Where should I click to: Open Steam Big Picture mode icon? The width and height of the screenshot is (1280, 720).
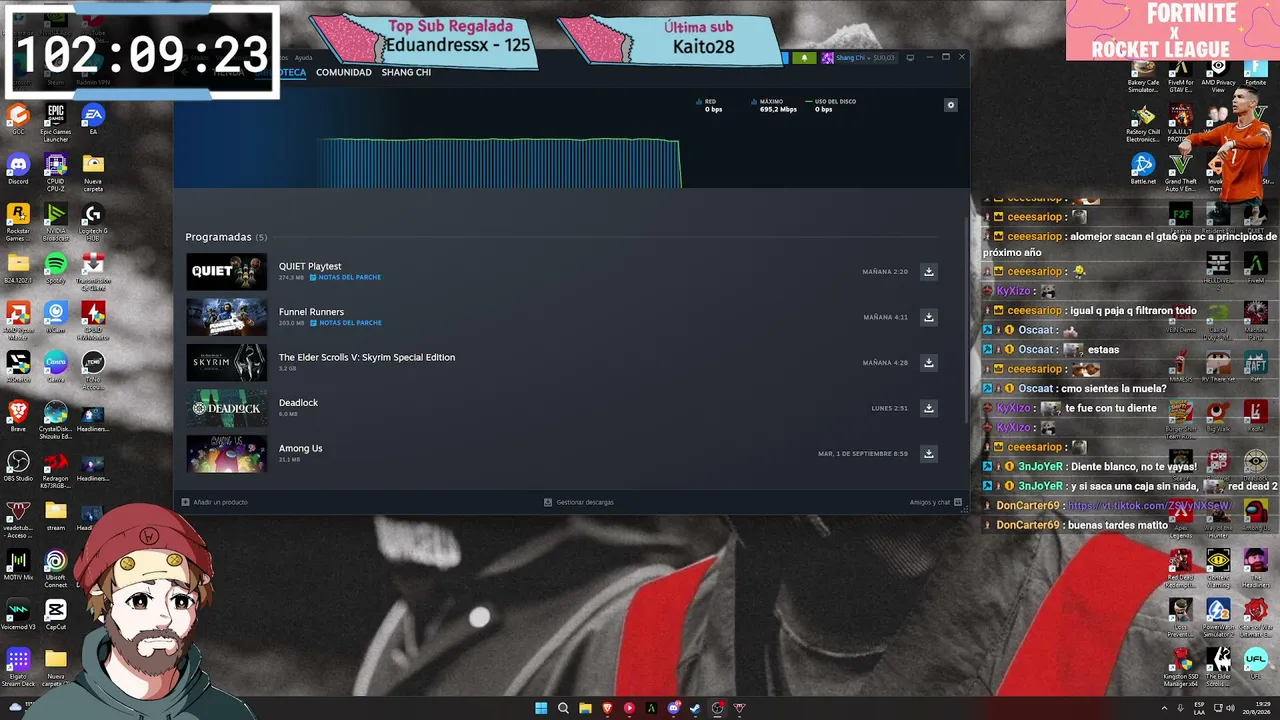910,58
